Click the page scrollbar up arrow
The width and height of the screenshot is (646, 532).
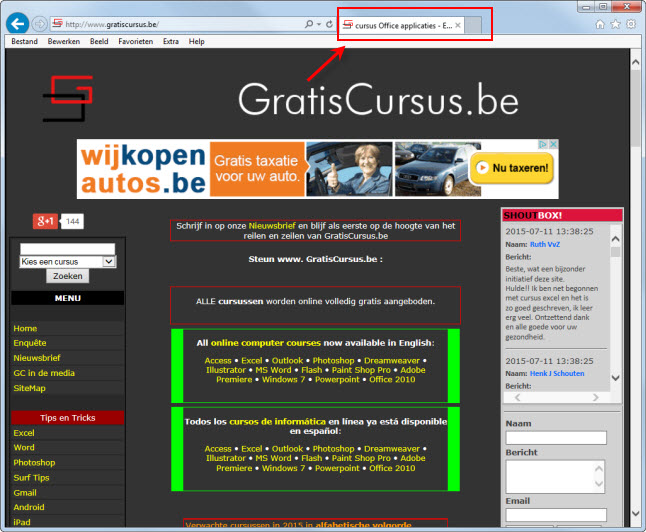tap(635, 63)
